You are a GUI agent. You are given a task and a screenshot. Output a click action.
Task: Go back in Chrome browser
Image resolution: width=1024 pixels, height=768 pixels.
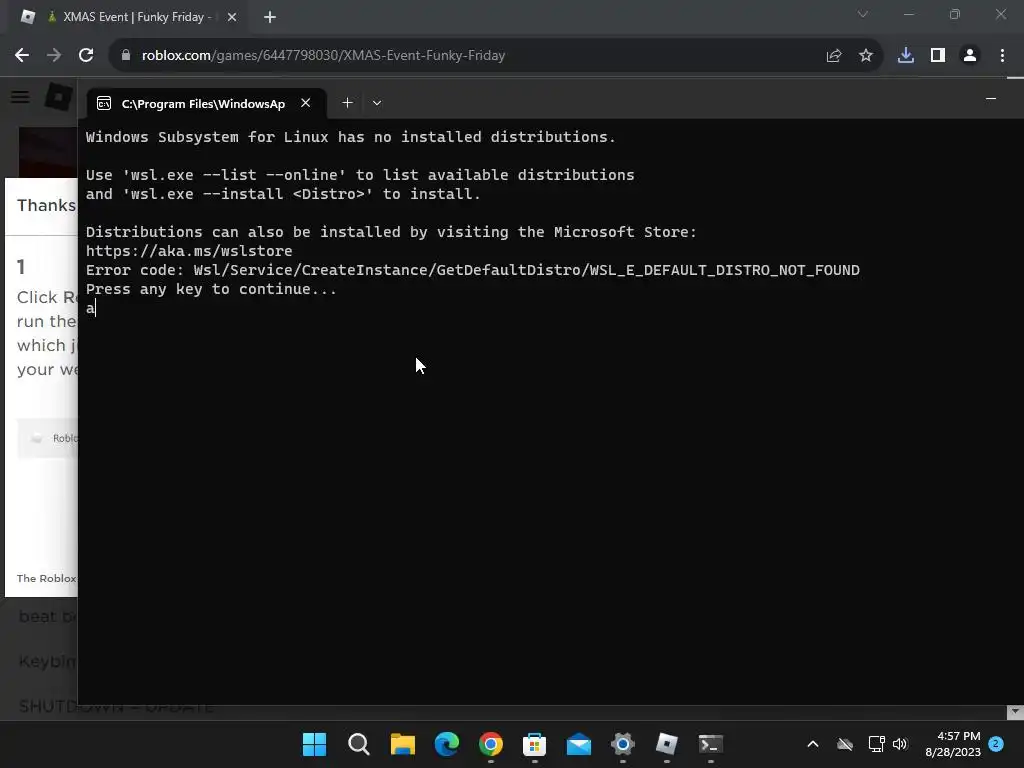22,56
